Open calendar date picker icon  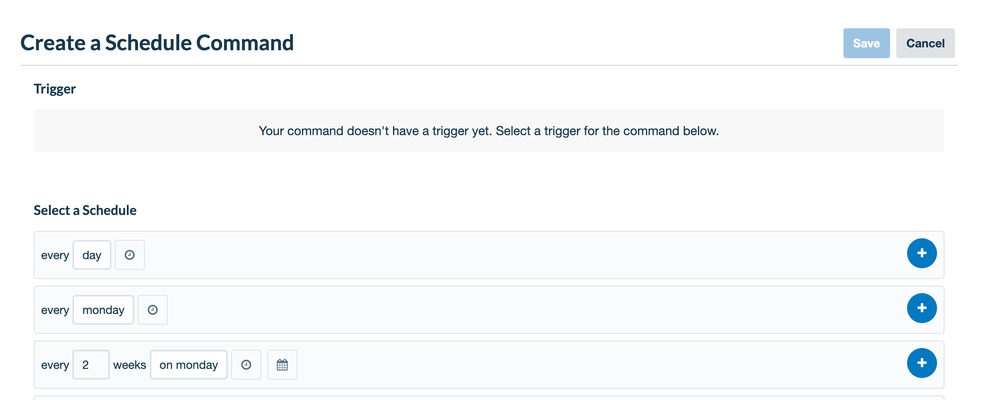[282, 365]
